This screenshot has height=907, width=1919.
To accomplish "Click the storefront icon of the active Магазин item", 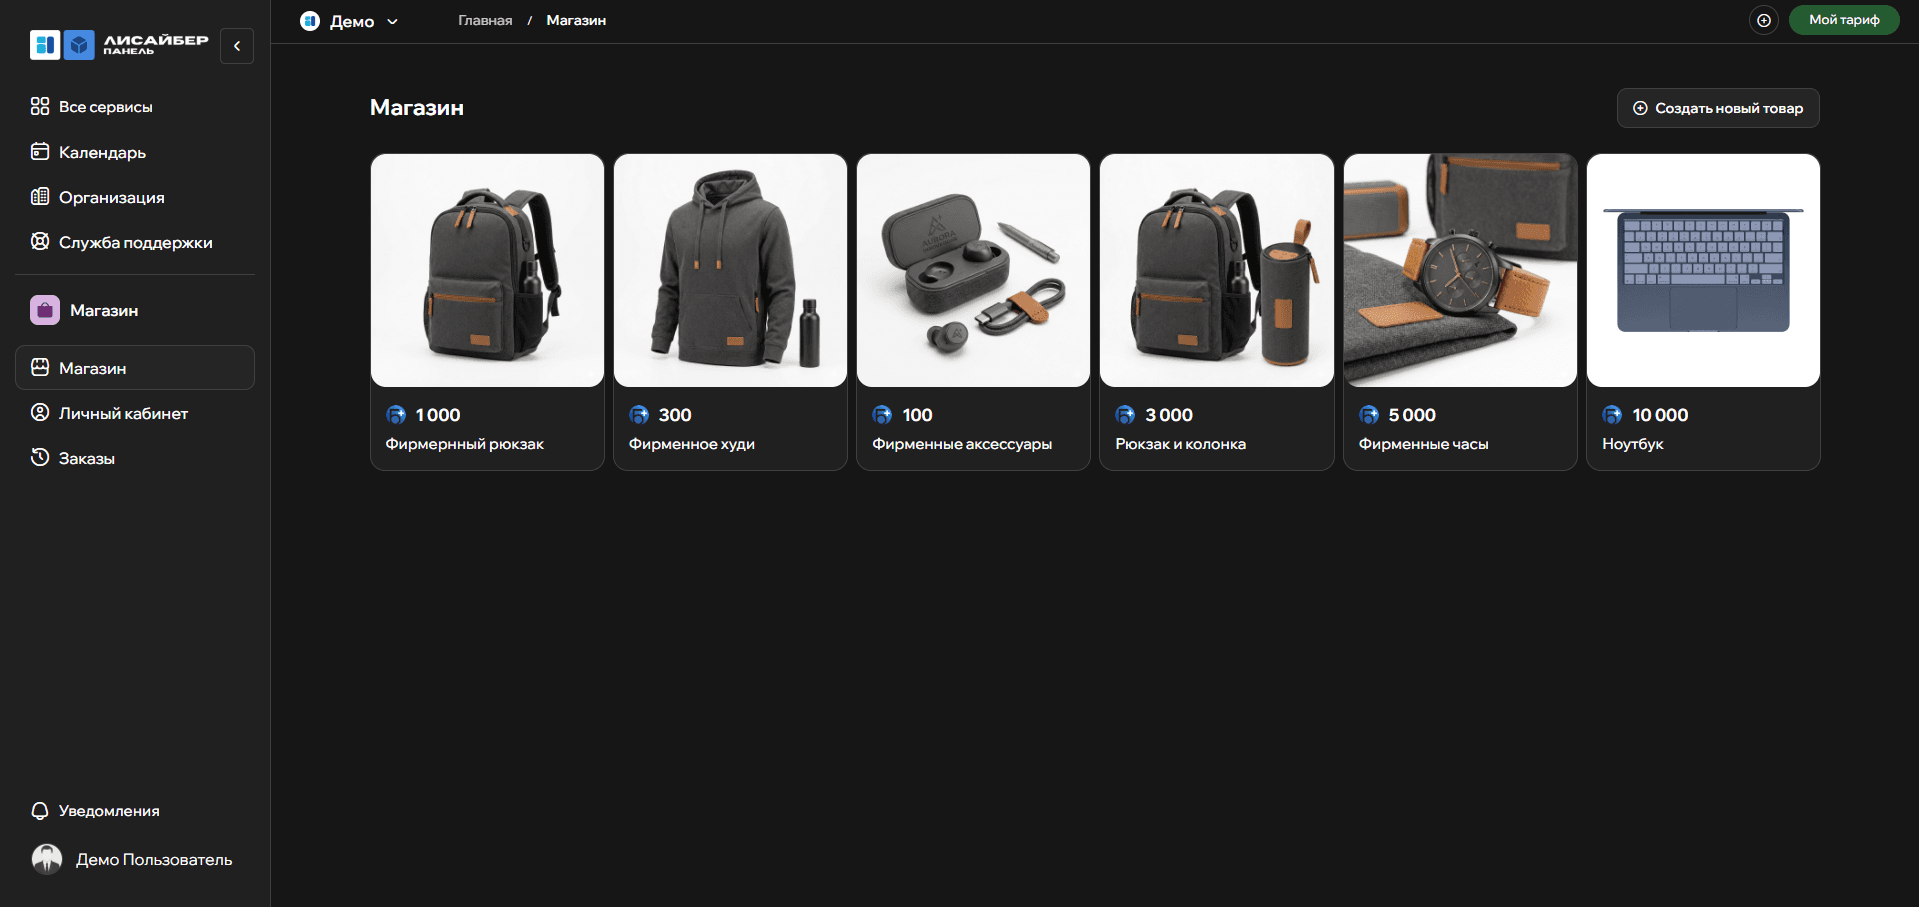I will point(40,367).
